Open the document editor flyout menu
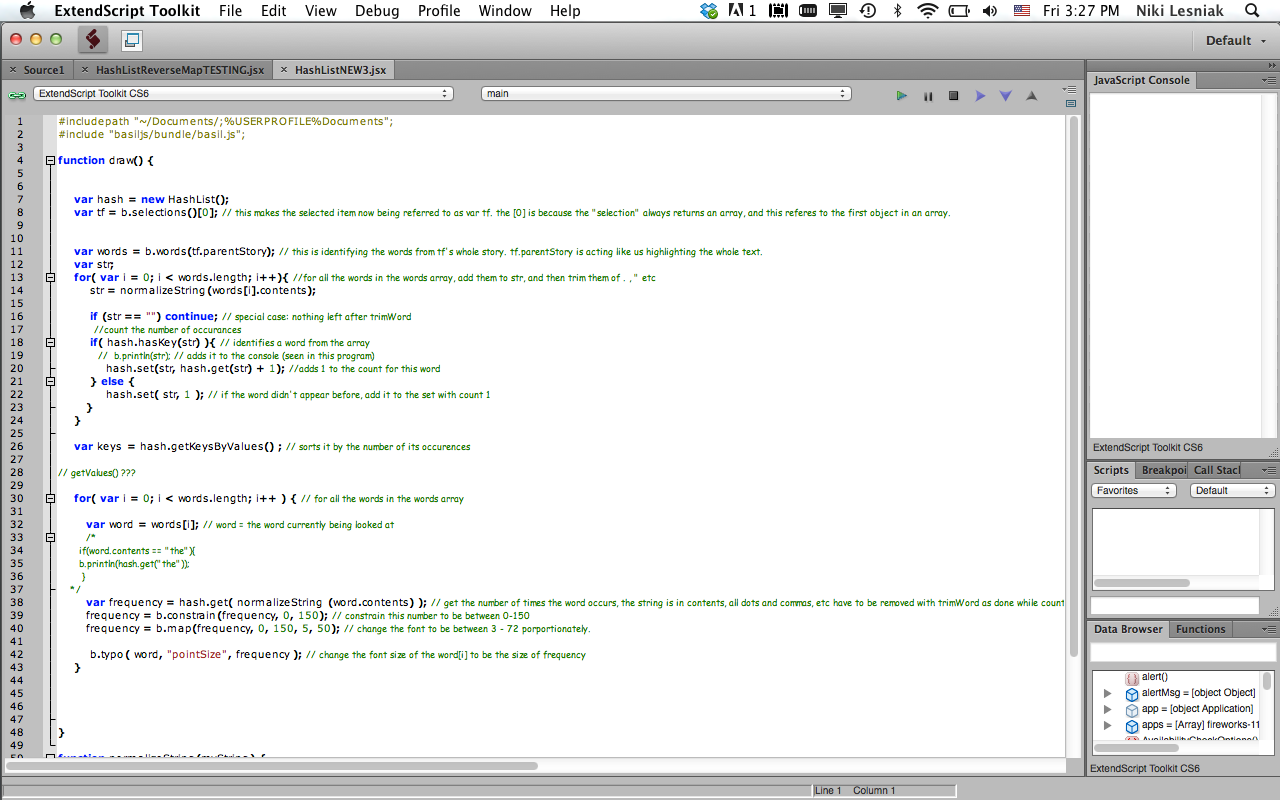This screenshot has width=1280, height=800. [x=1070, y=89]
